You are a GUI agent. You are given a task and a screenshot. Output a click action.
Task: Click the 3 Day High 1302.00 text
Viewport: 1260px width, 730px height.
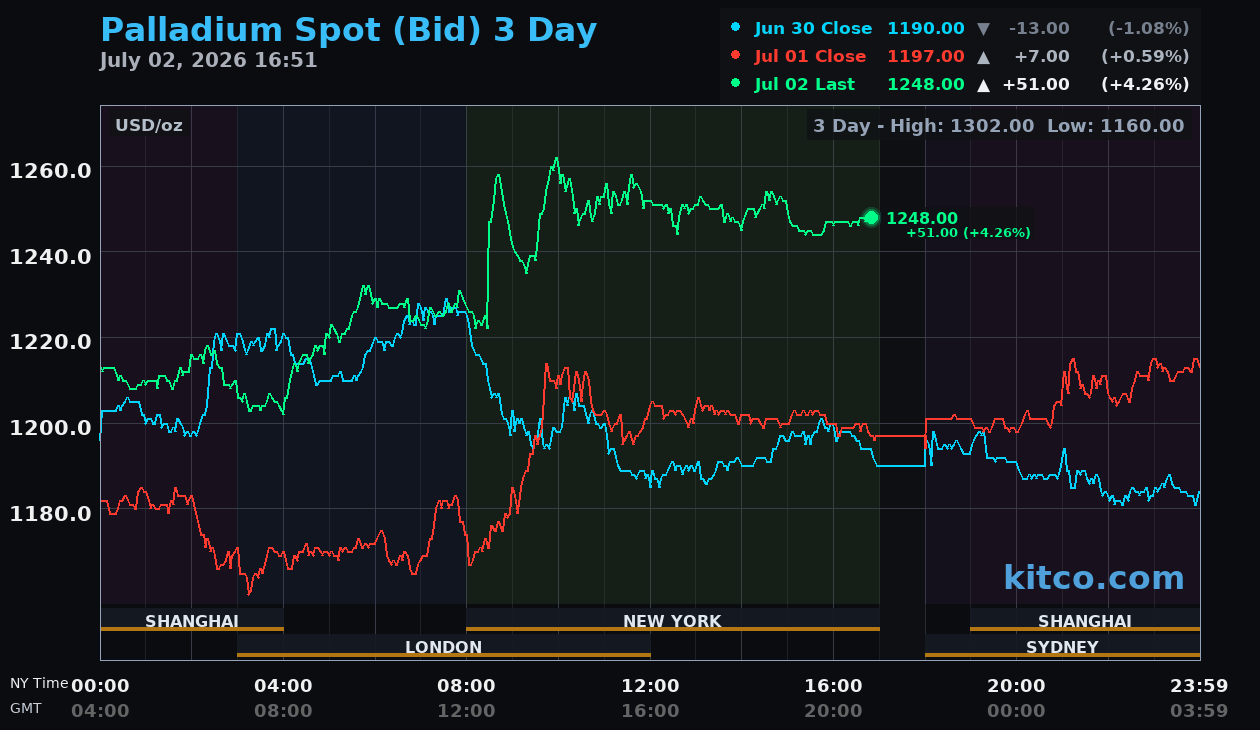[923, 126]
